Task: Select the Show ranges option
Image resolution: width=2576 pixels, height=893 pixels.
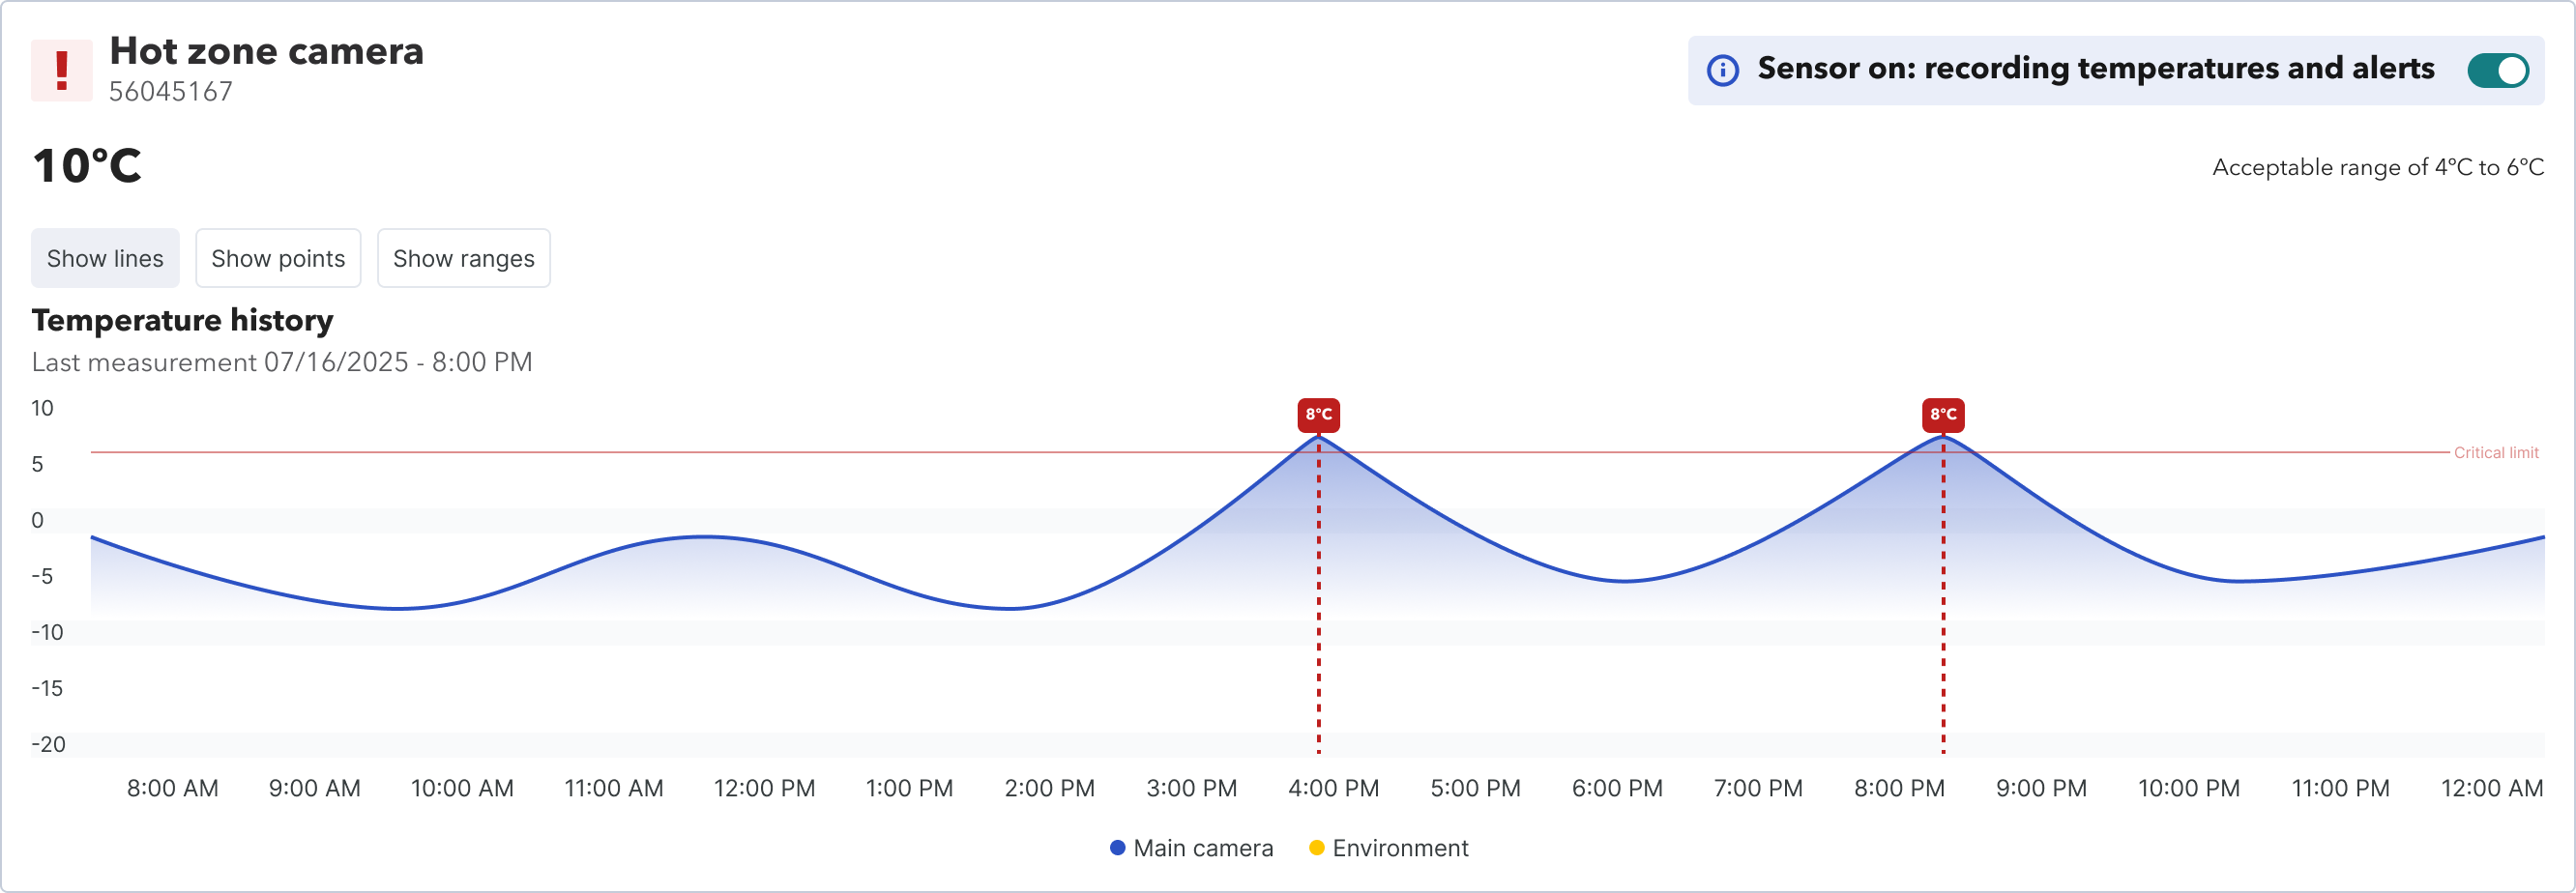Action: 463,258
